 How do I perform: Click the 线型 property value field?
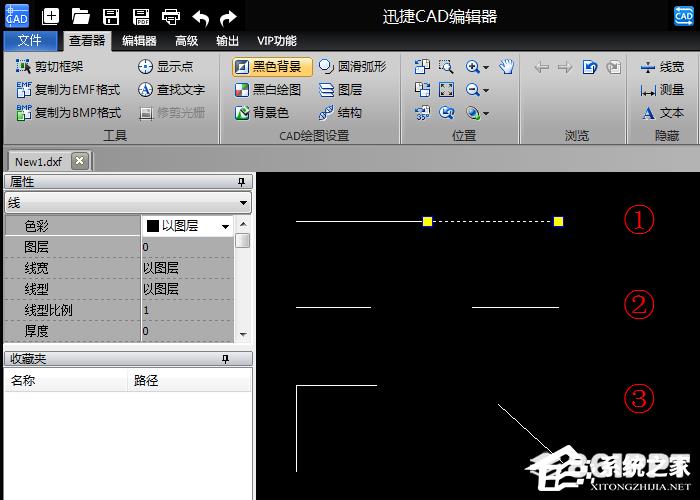[x=187, y=289]
